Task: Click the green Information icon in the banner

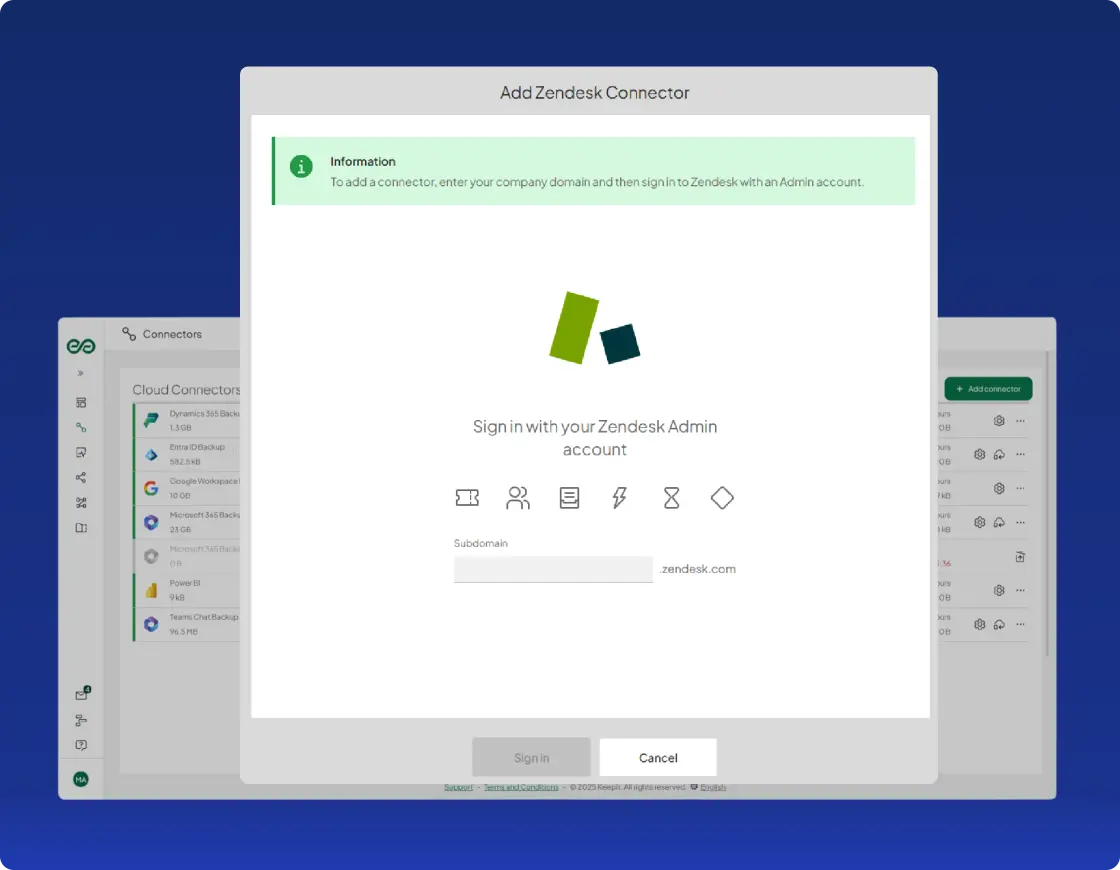Action: click(x=301, y=166)
